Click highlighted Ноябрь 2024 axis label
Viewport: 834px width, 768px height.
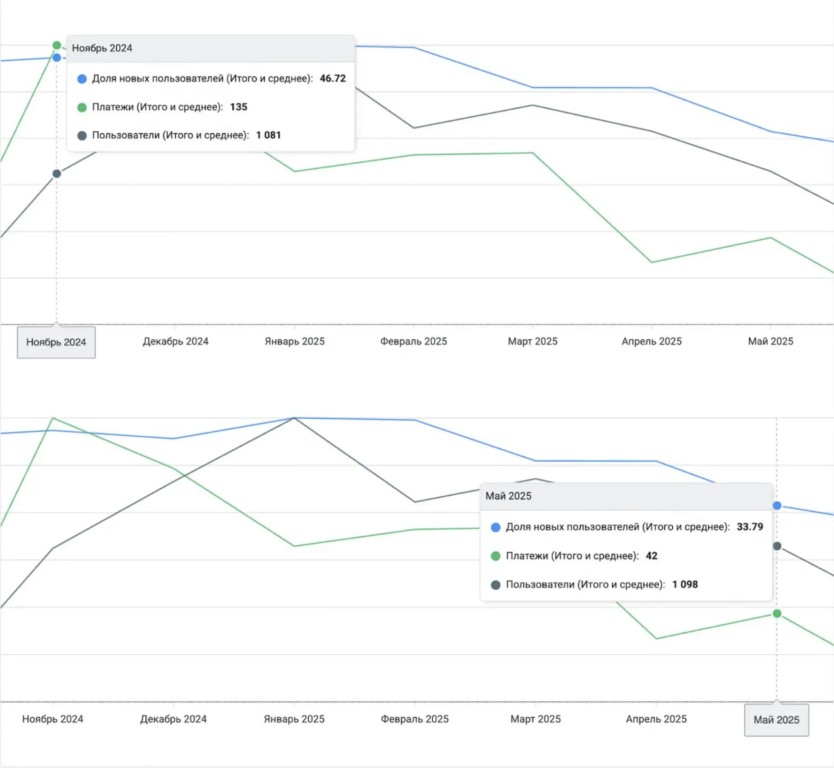click(x=57, y=342)
